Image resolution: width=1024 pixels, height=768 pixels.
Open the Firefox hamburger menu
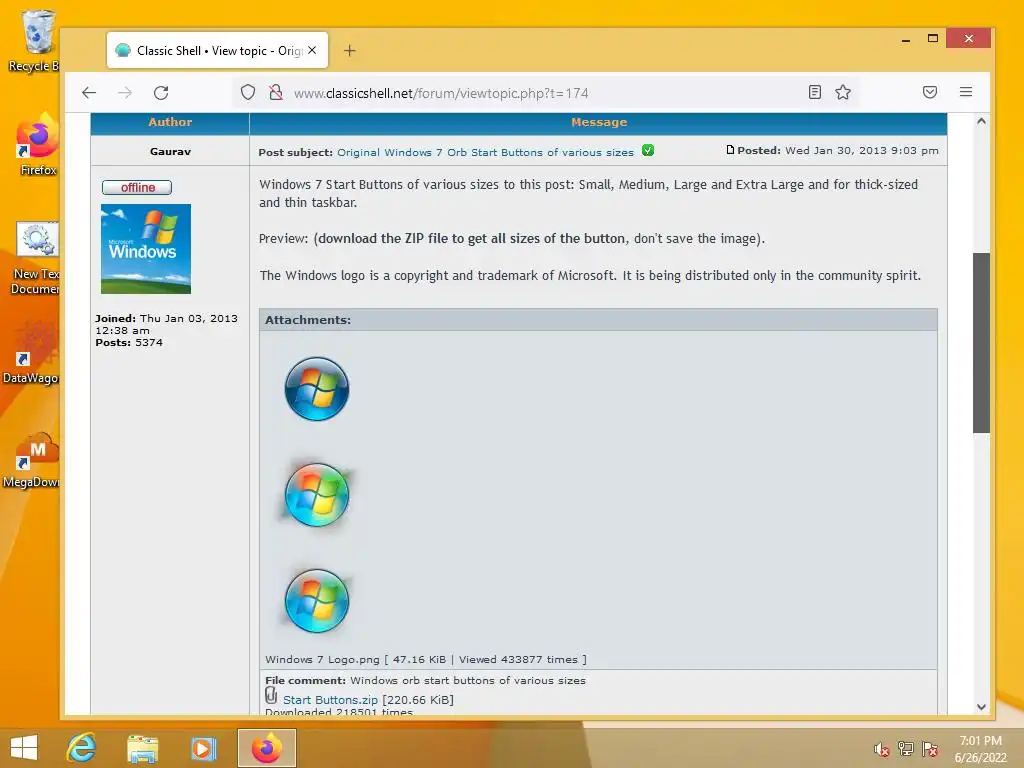(x=966, y=92)
